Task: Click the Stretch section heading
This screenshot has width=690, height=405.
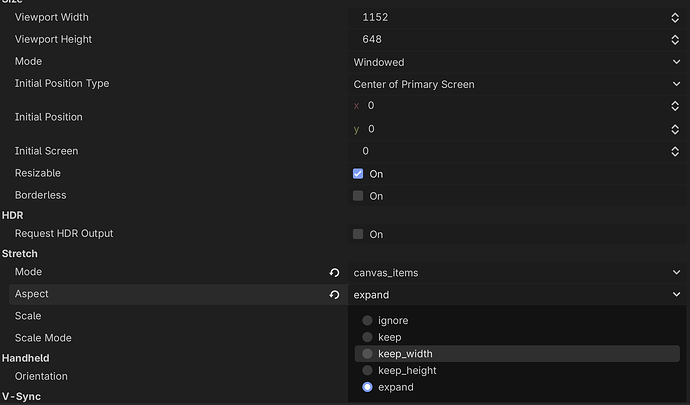Action: point(20,254)
